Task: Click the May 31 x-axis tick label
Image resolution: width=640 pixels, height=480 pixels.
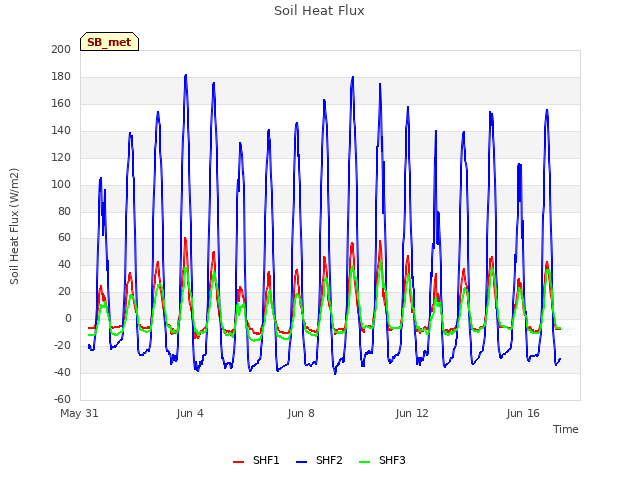Action: tap(79, 413)
